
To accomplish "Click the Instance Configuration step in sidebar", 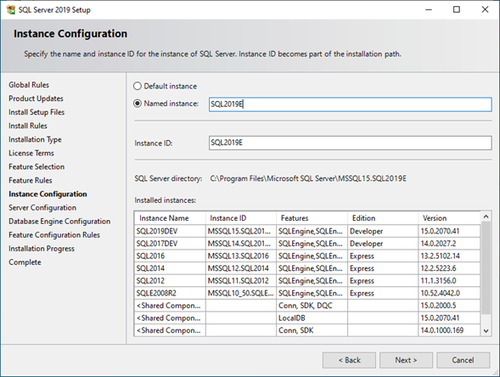I will (48, 194).
